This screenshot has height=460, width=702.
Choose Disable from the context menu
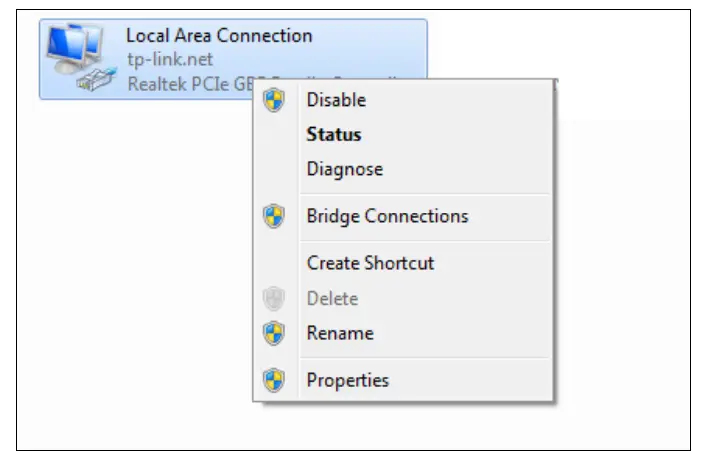click(336, 100)
